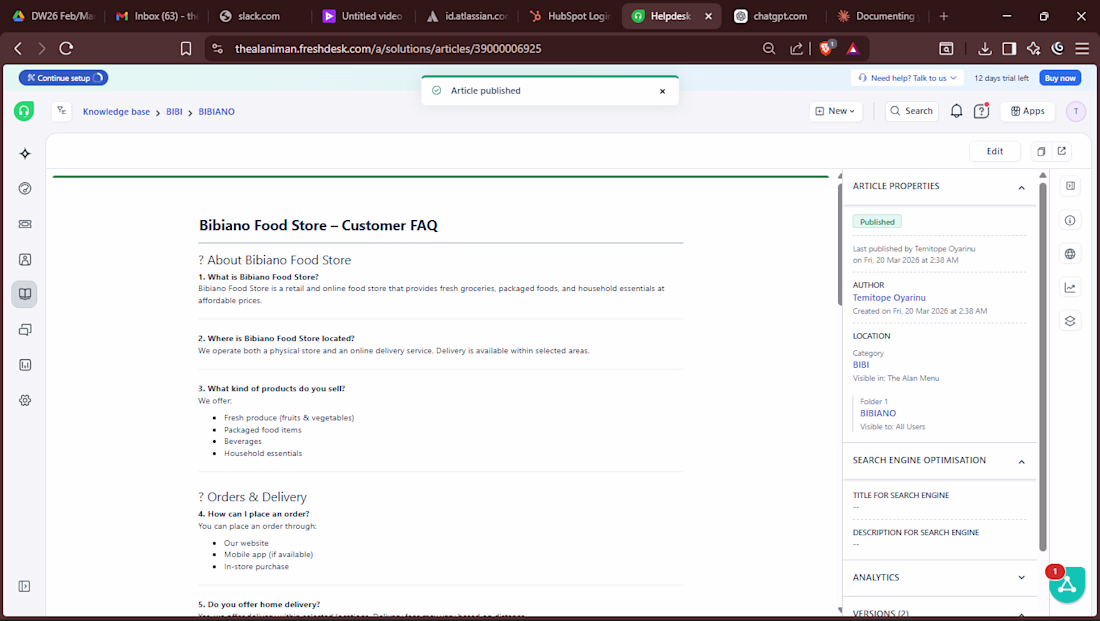Click the duplicate article copy icon

(1041, 151)
